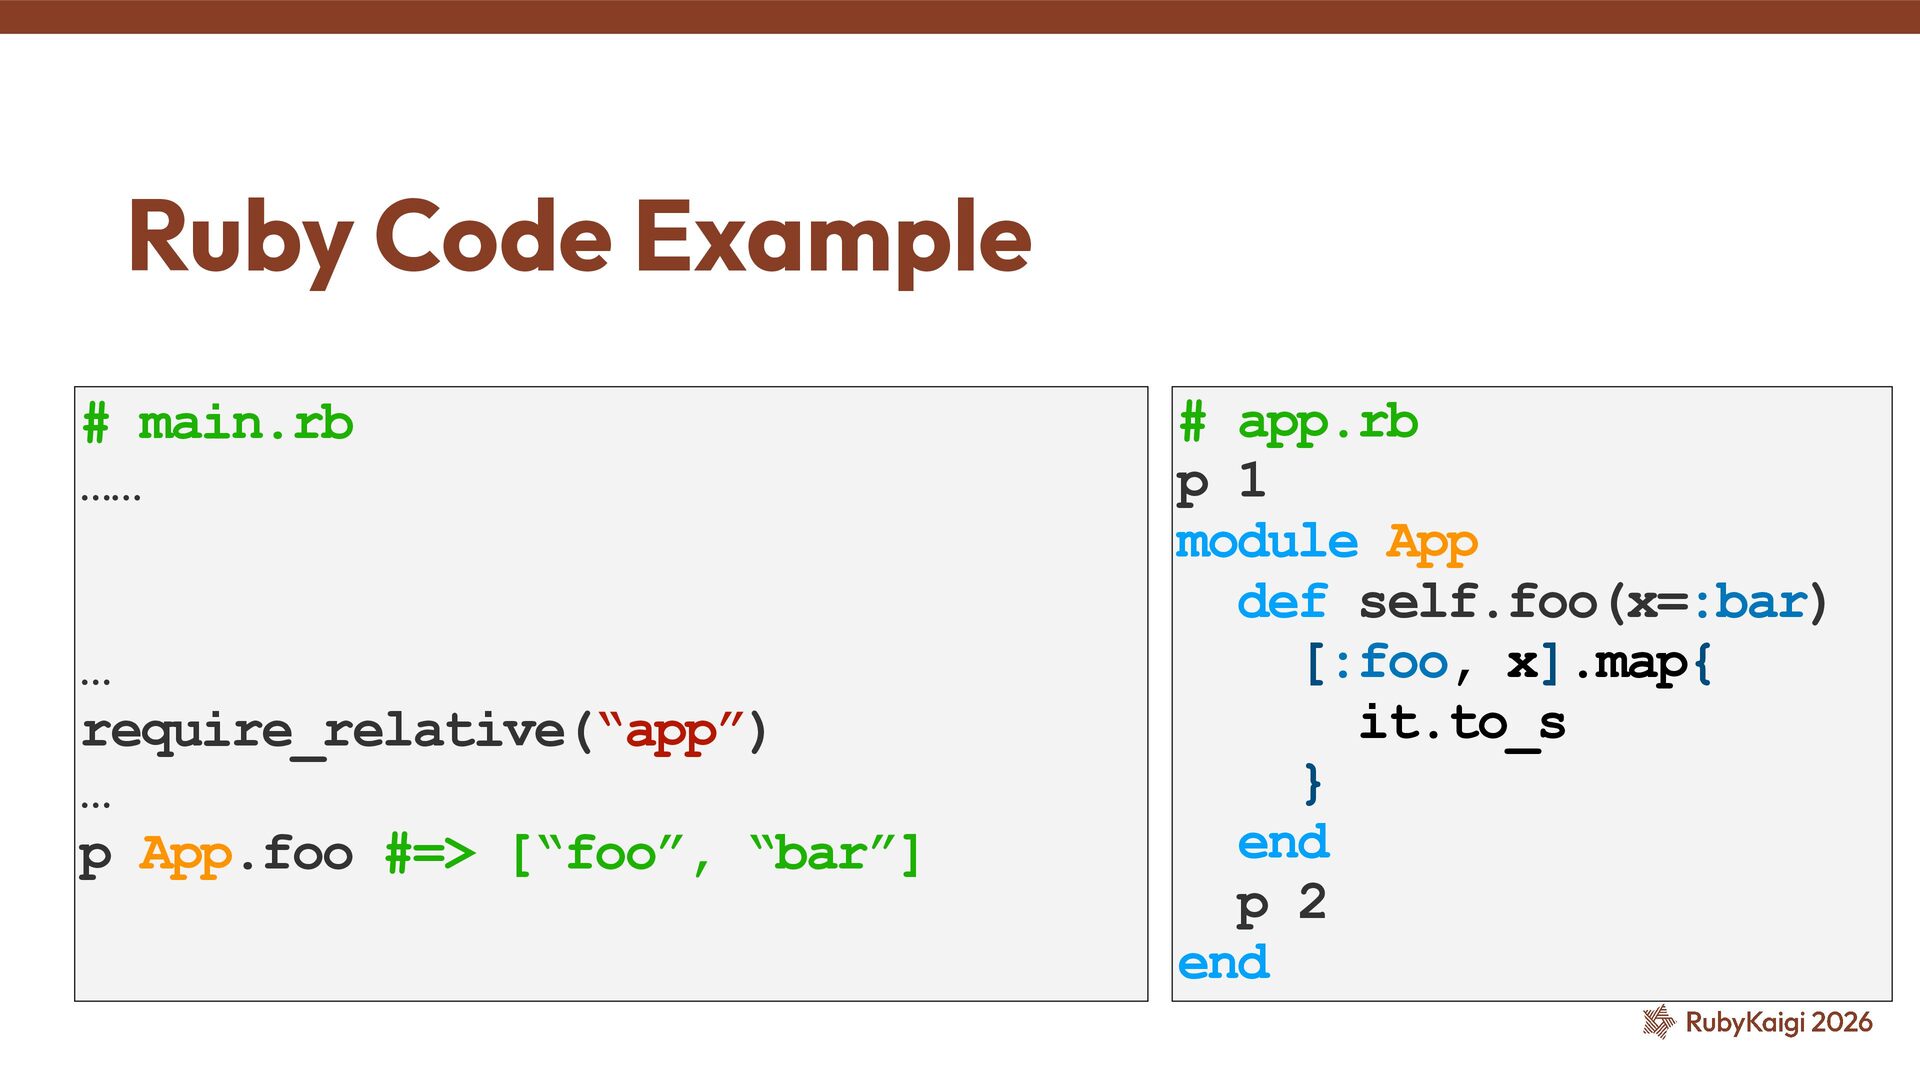Click the red "app" string literal
Image resolution: width=1920 pixels, height=1080 pixels.
click(x=671, y=731)
